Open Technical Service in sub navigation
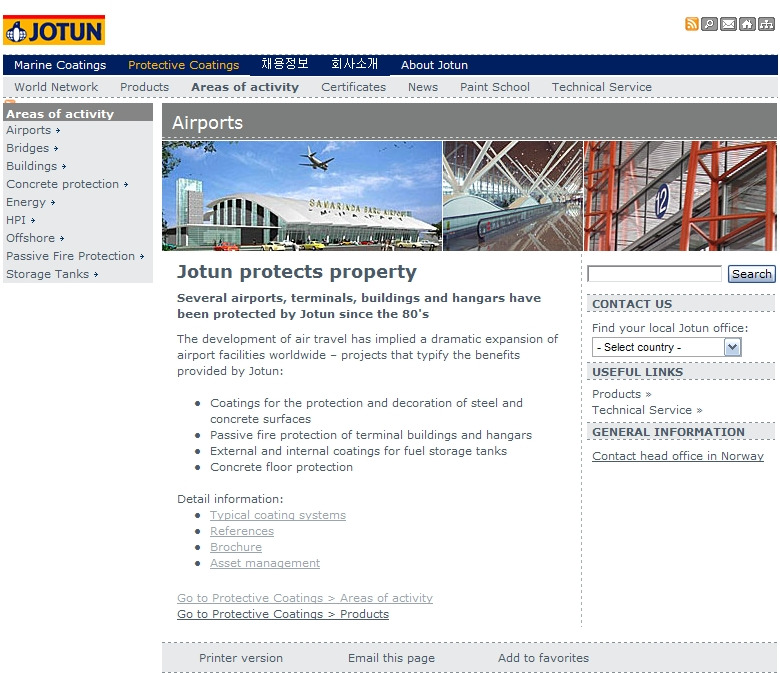The image size is (780, 673). 601,87
